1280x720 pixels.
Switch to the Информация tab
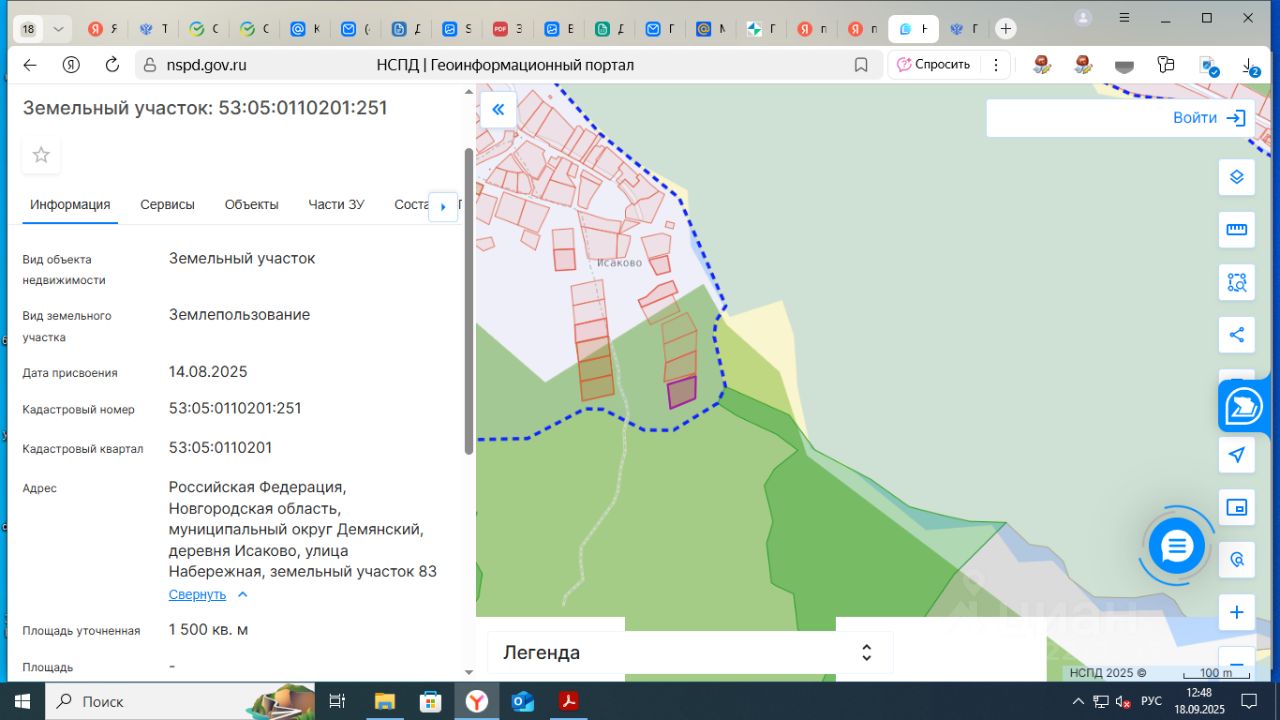70,205
